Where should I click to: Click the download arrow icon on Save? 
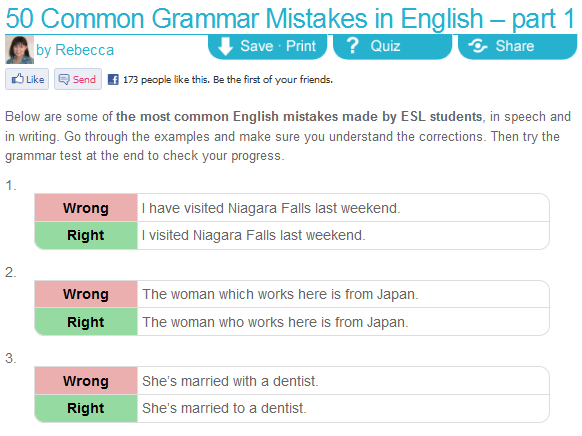tap(225, 46)
